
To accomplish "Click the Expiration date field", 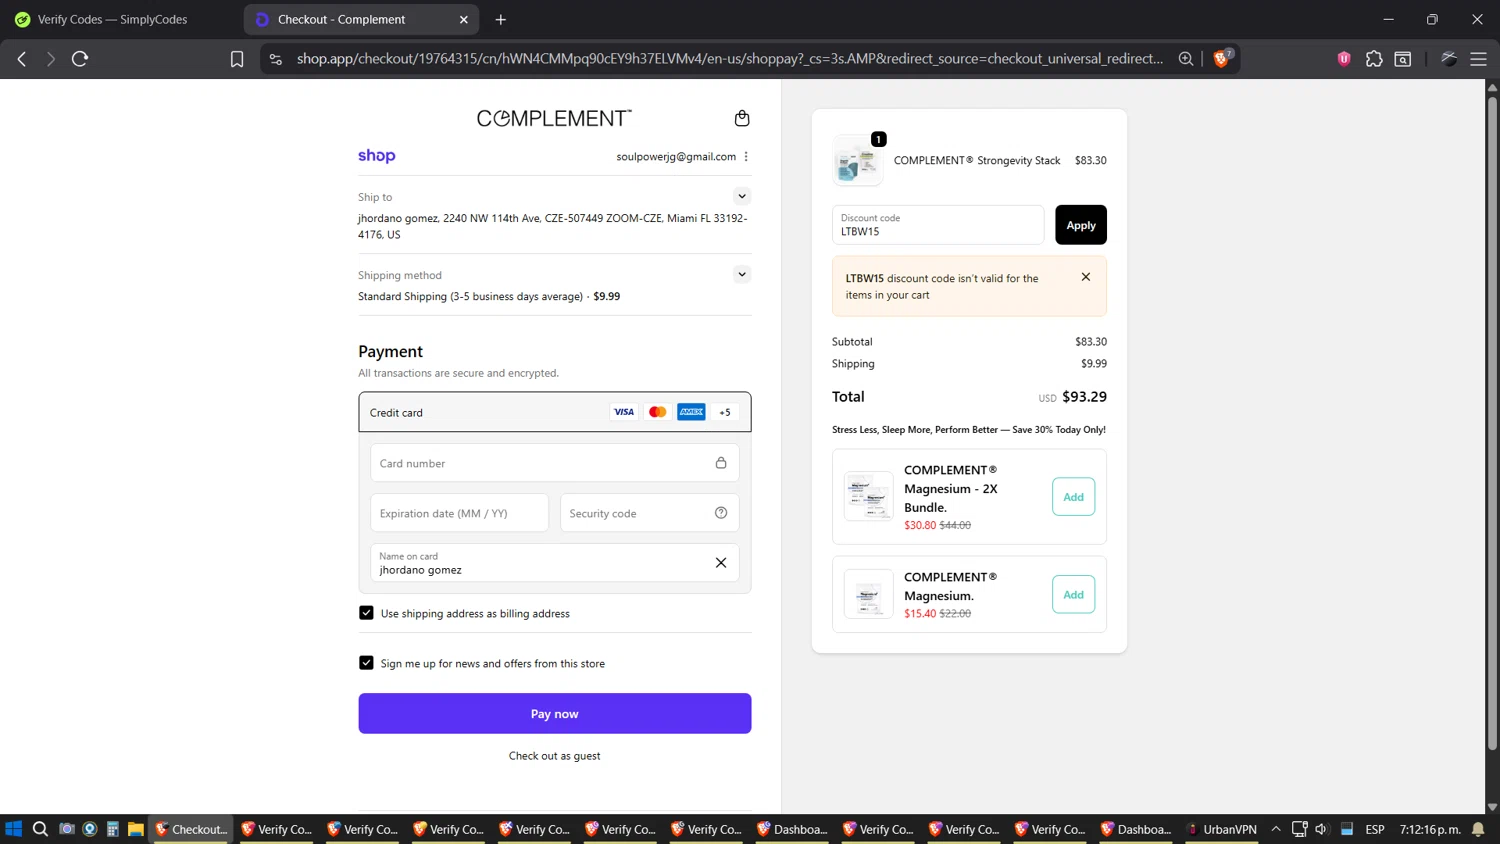I will 459,513.
